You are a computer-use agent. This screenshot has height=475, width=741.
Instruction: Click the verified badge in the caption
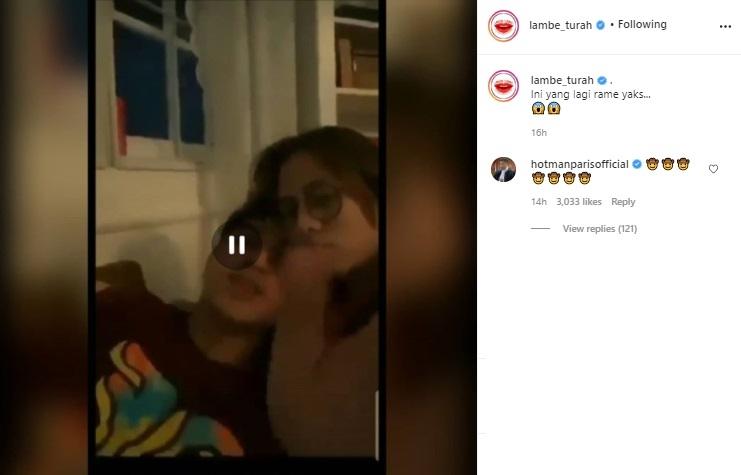tap(602, 80)
